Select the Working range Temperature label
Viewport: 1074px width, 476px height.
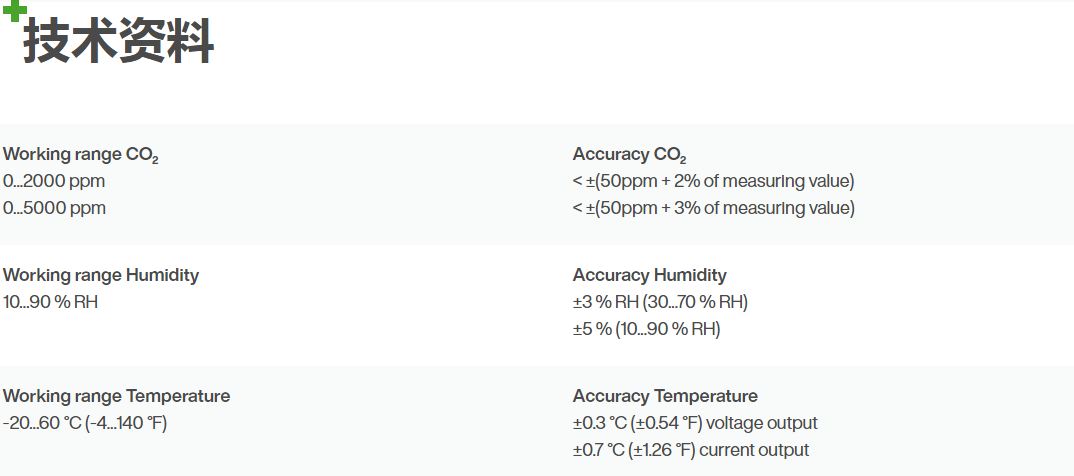coord(116,397)
